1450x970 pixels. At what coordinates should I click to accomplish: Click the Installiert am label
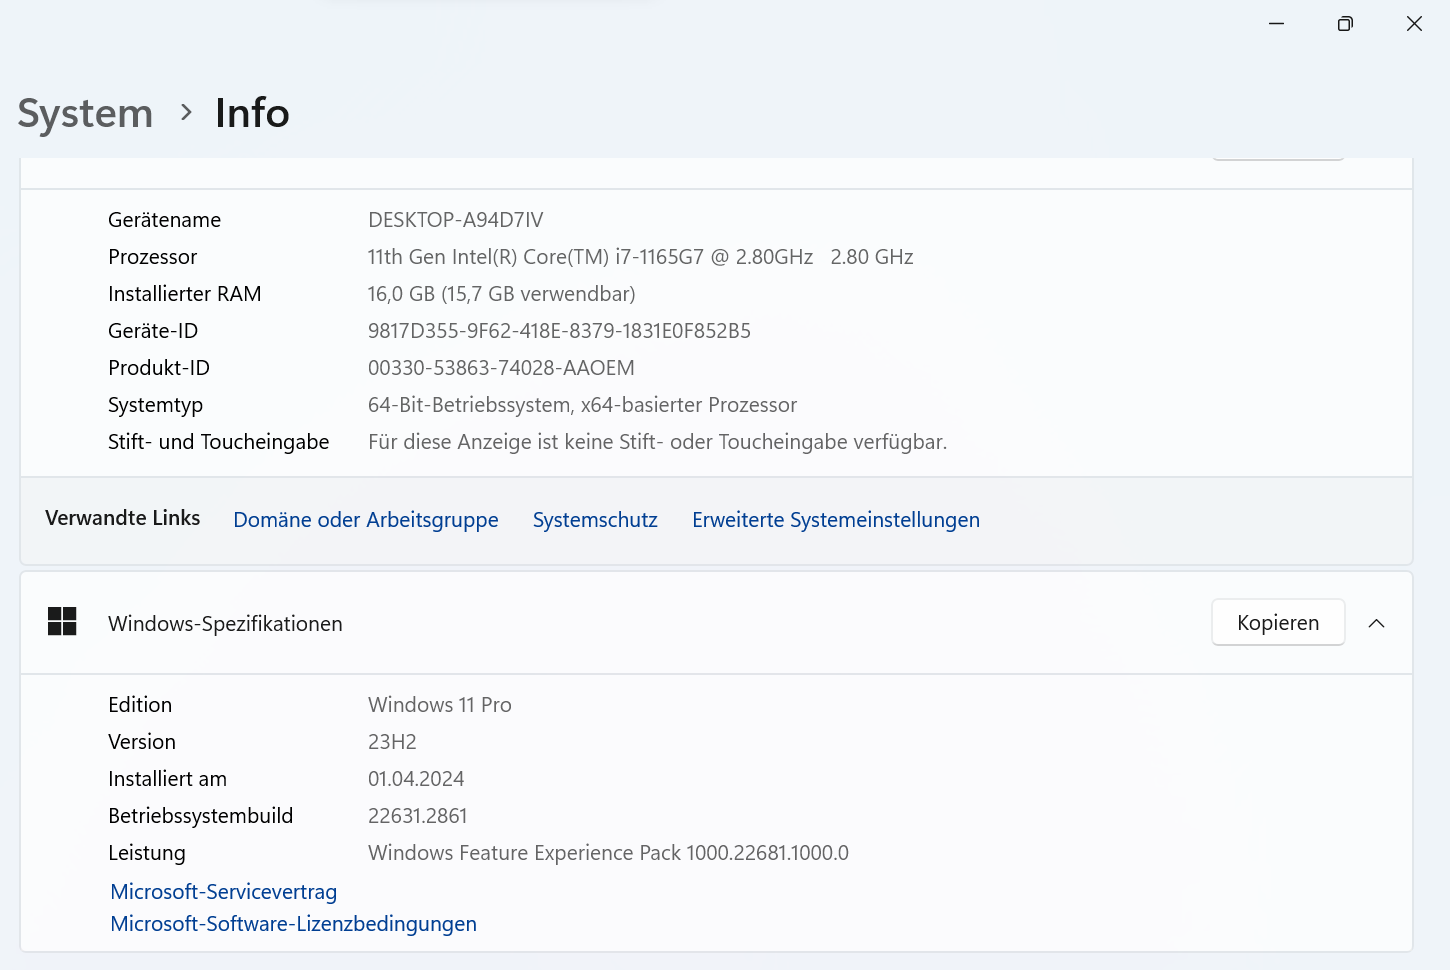click(x=168, y=779)
